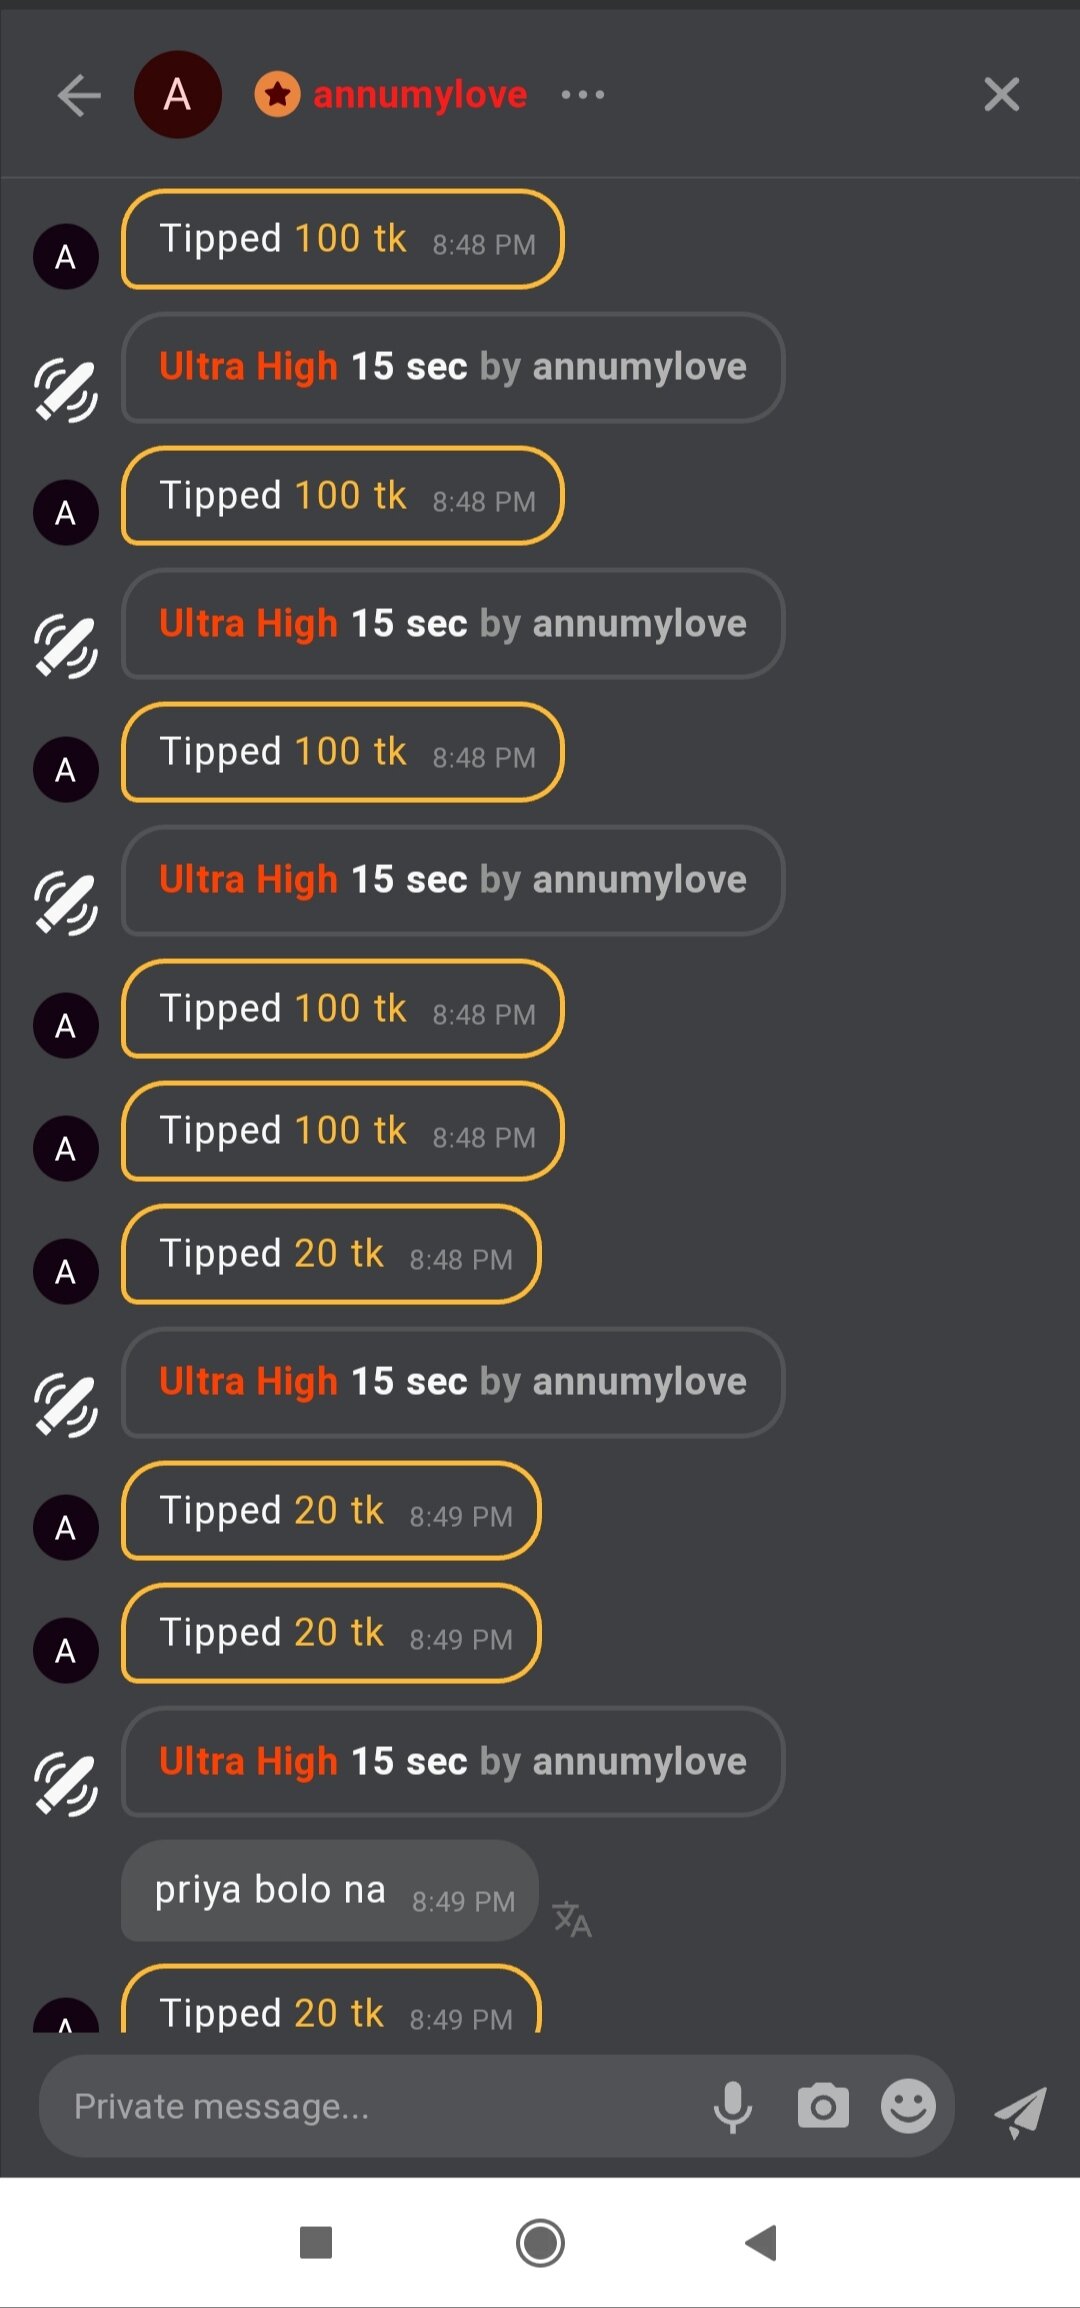Viewport: 1080px width, 2308px height.
Task: Open annumylove's profile avatar in header
Action: 177,95
